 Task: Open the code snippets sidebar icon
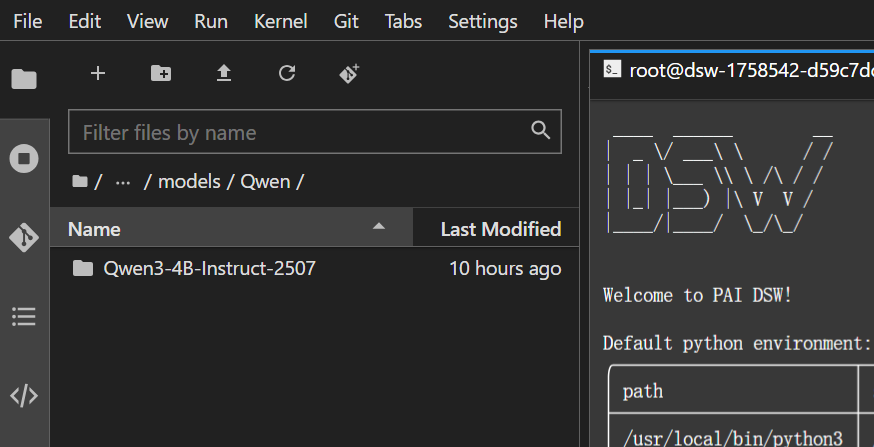(24, 396)
